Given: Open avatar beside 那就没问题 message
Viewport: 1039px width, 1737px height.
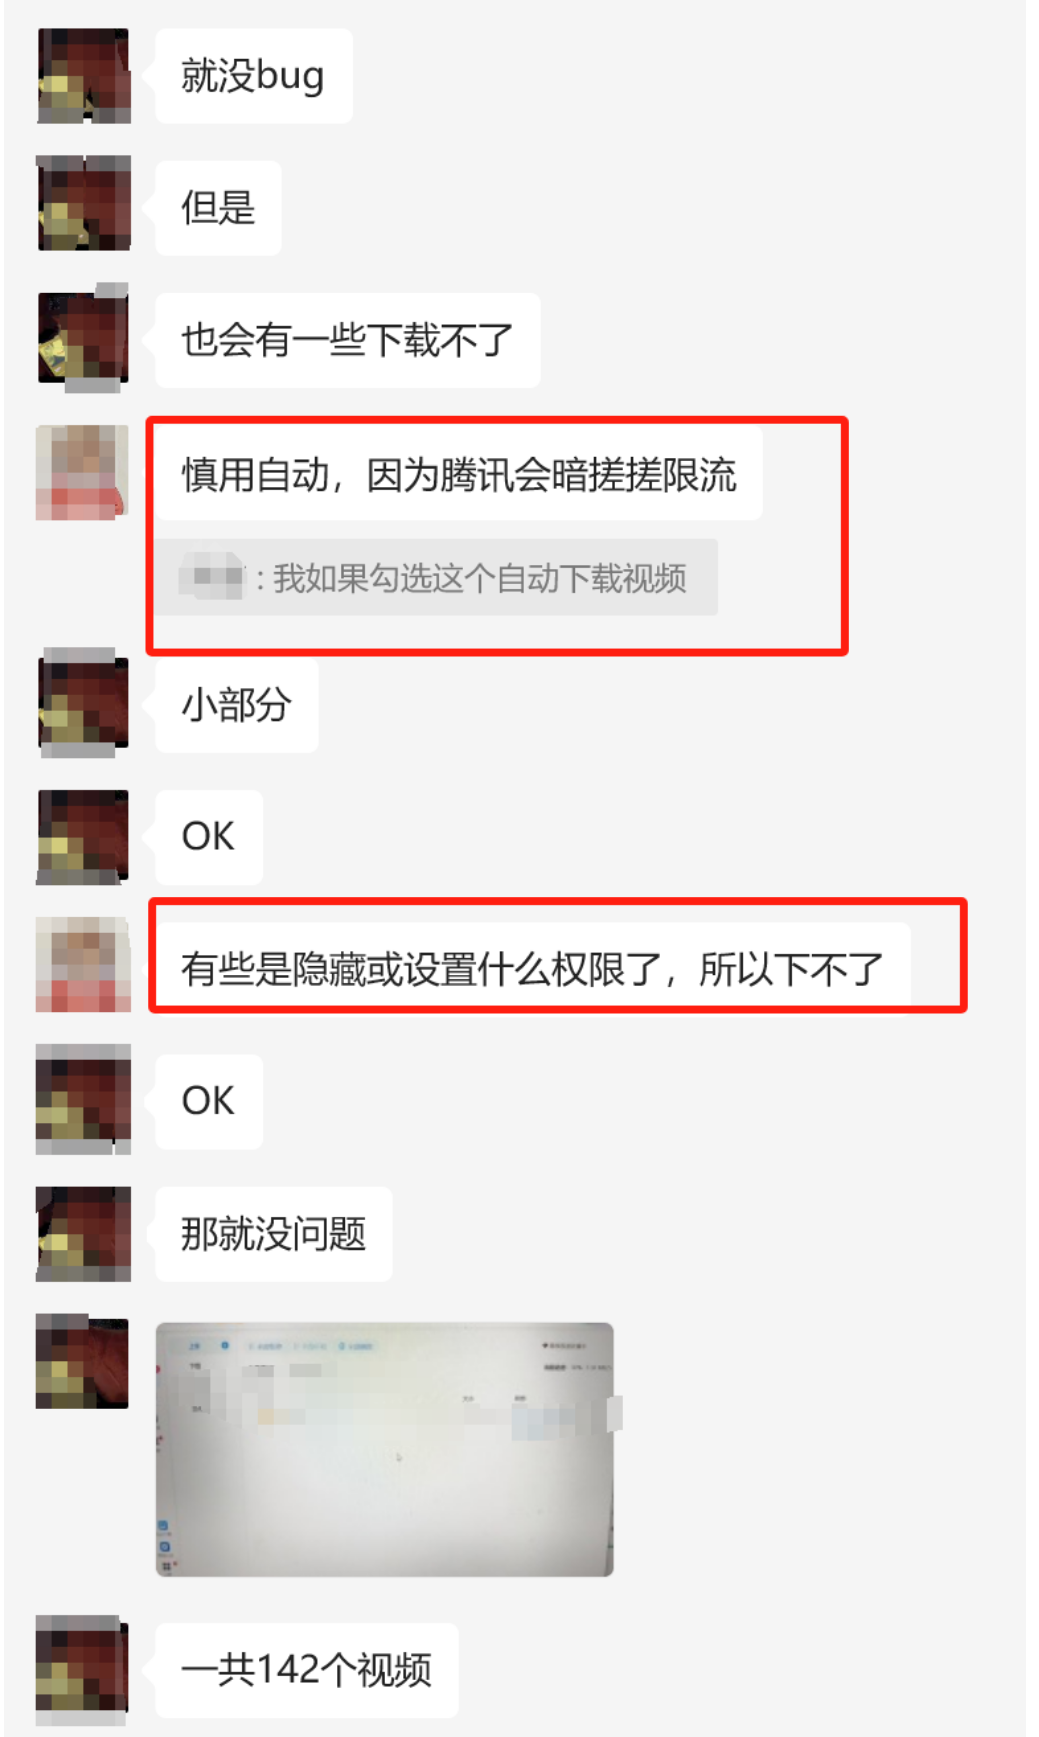Looking at the screenshot, I should [83, 1234].
